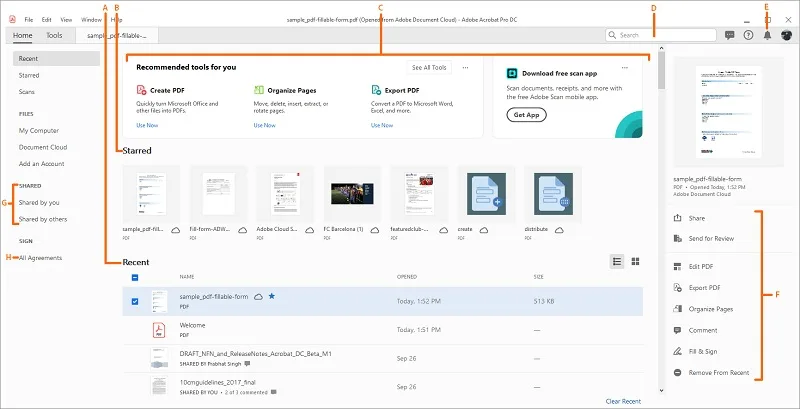Image resolution: width=800 pixels, height=409 pixels.
Task: Switch to list view toggle in Recent
Action: point(617,261)
